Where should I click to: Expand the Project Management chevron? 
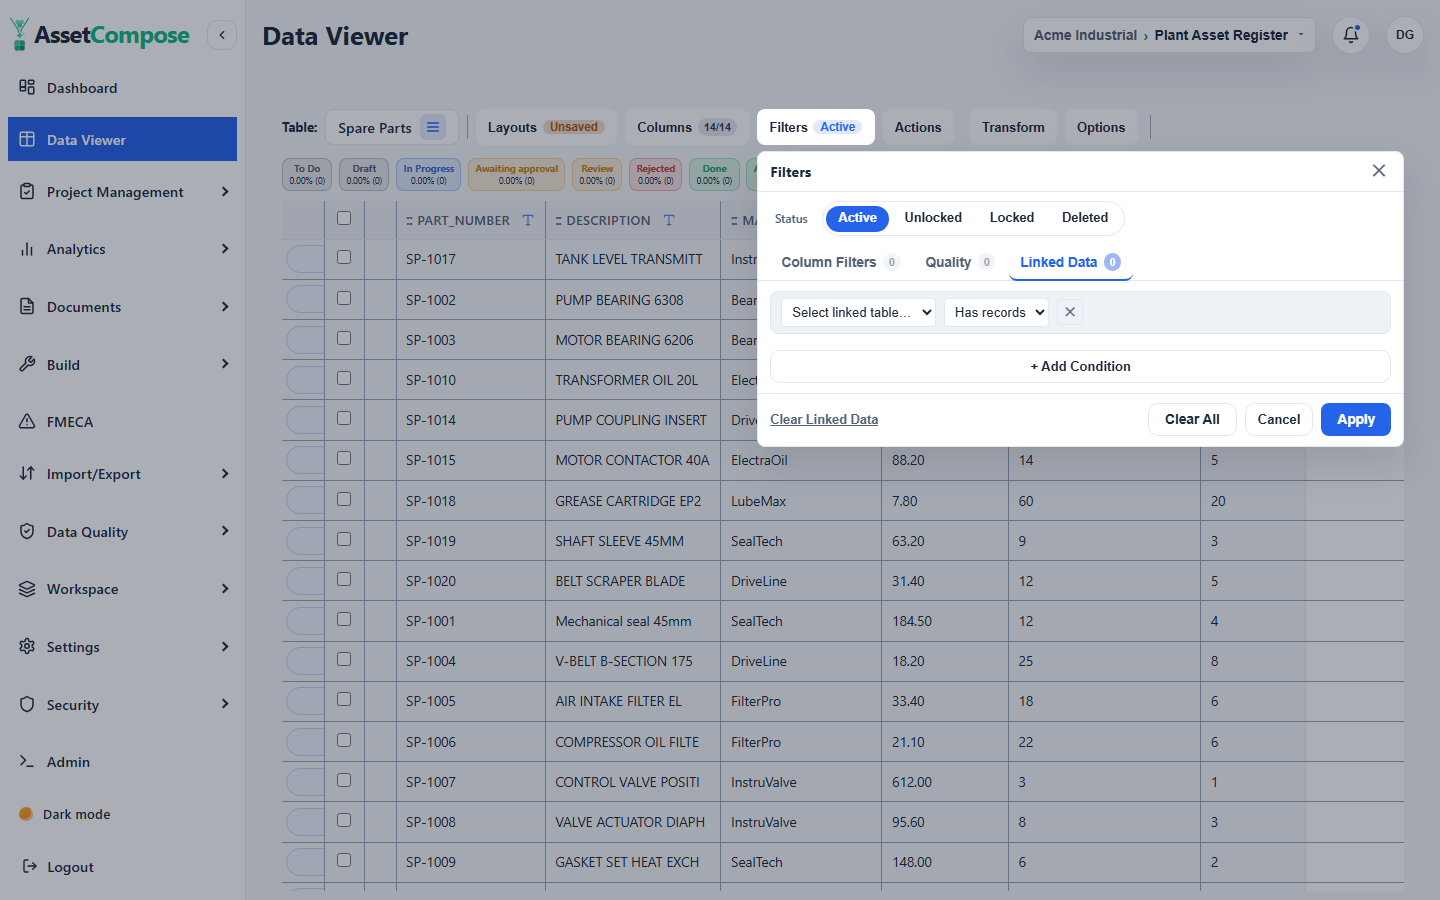(x=225, y=191)
